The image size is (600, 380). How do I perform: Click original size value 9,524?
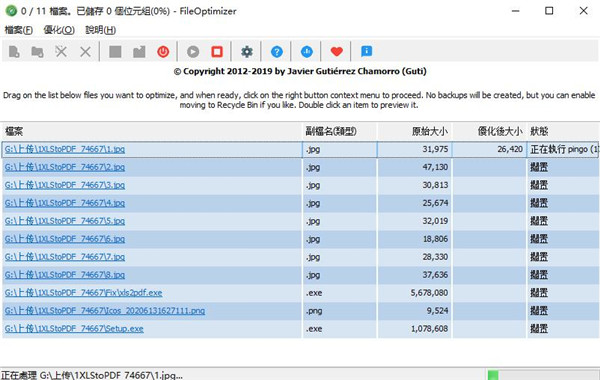[x=437, y=311]
